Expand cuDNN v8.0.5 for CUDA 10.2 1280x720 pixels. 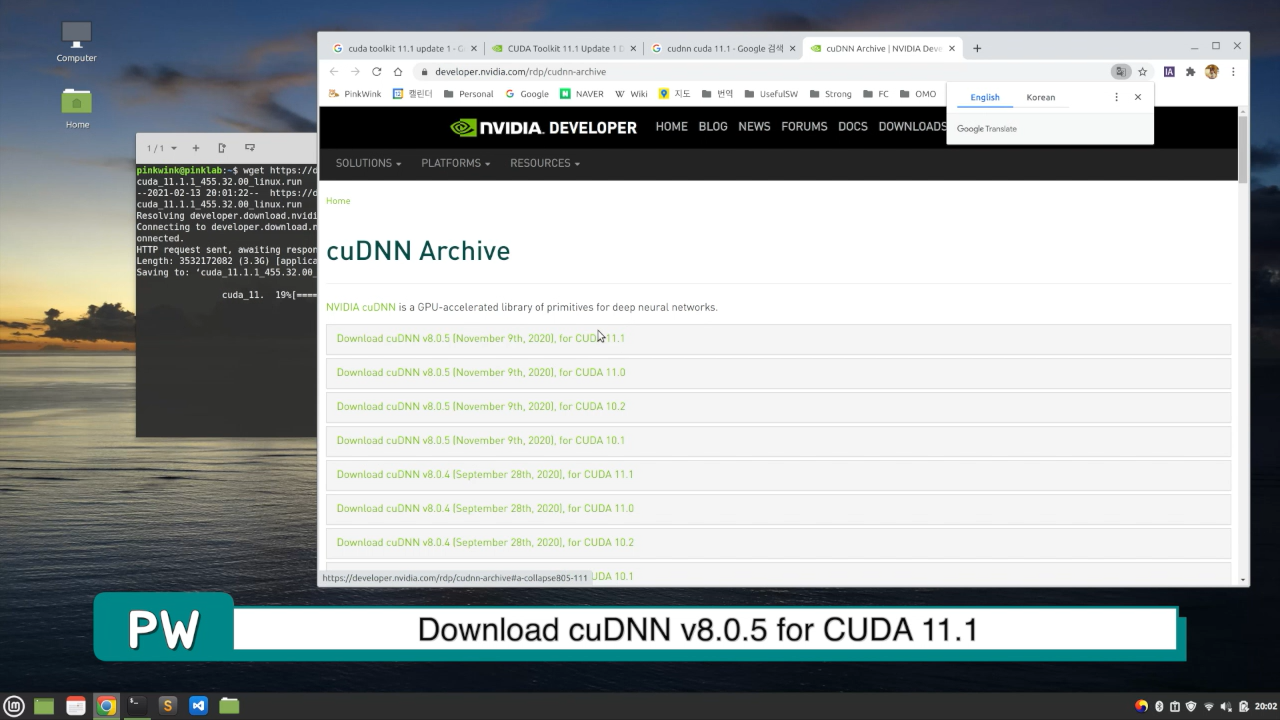pos(778,407)
